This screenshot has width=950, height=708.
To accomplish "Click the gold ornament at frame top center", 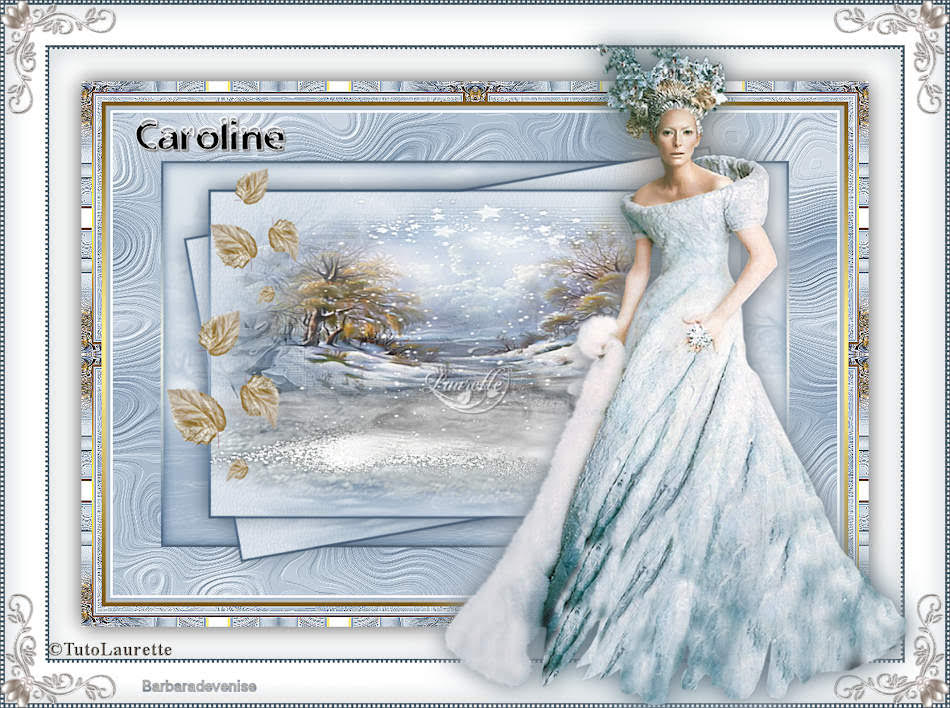I will [x=474, y=93].
